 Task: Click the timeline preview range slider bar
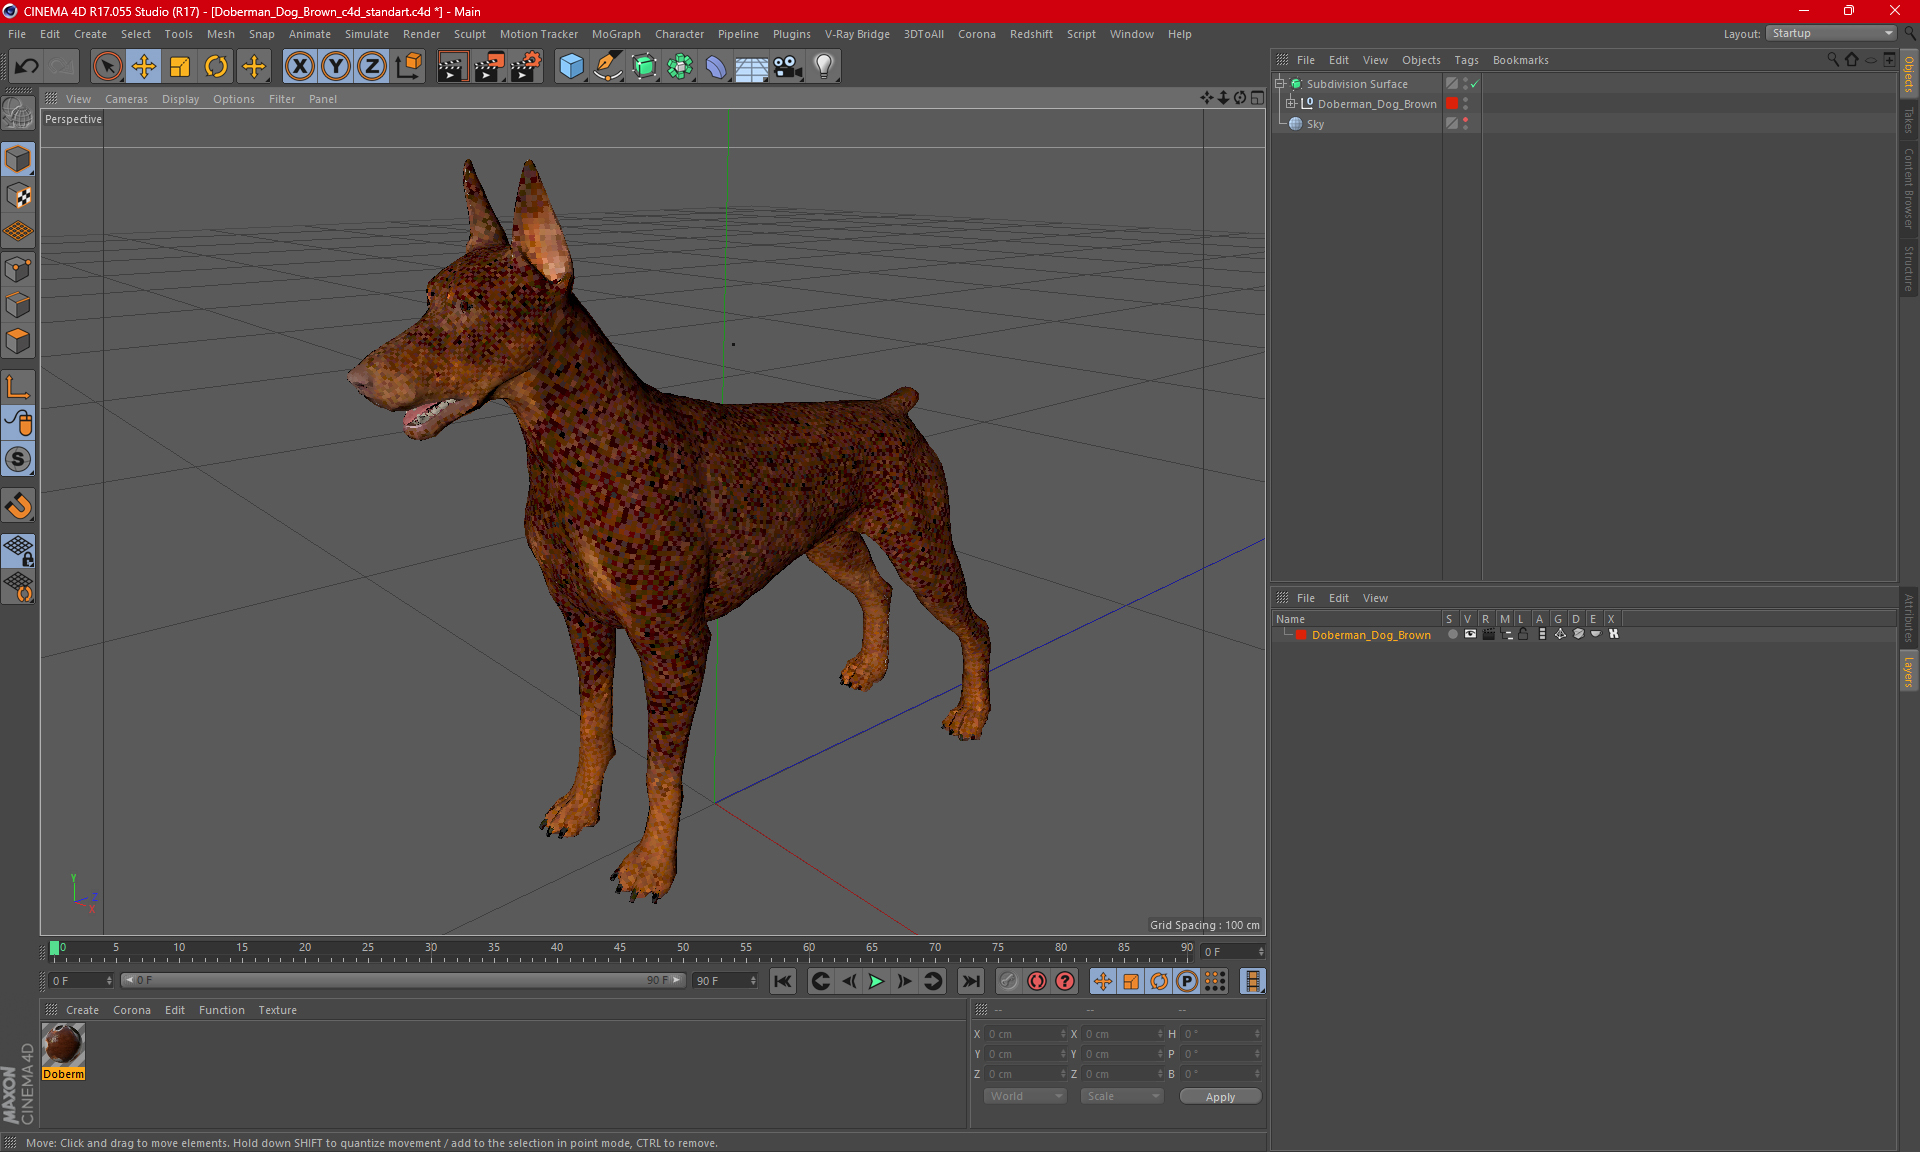402,981
